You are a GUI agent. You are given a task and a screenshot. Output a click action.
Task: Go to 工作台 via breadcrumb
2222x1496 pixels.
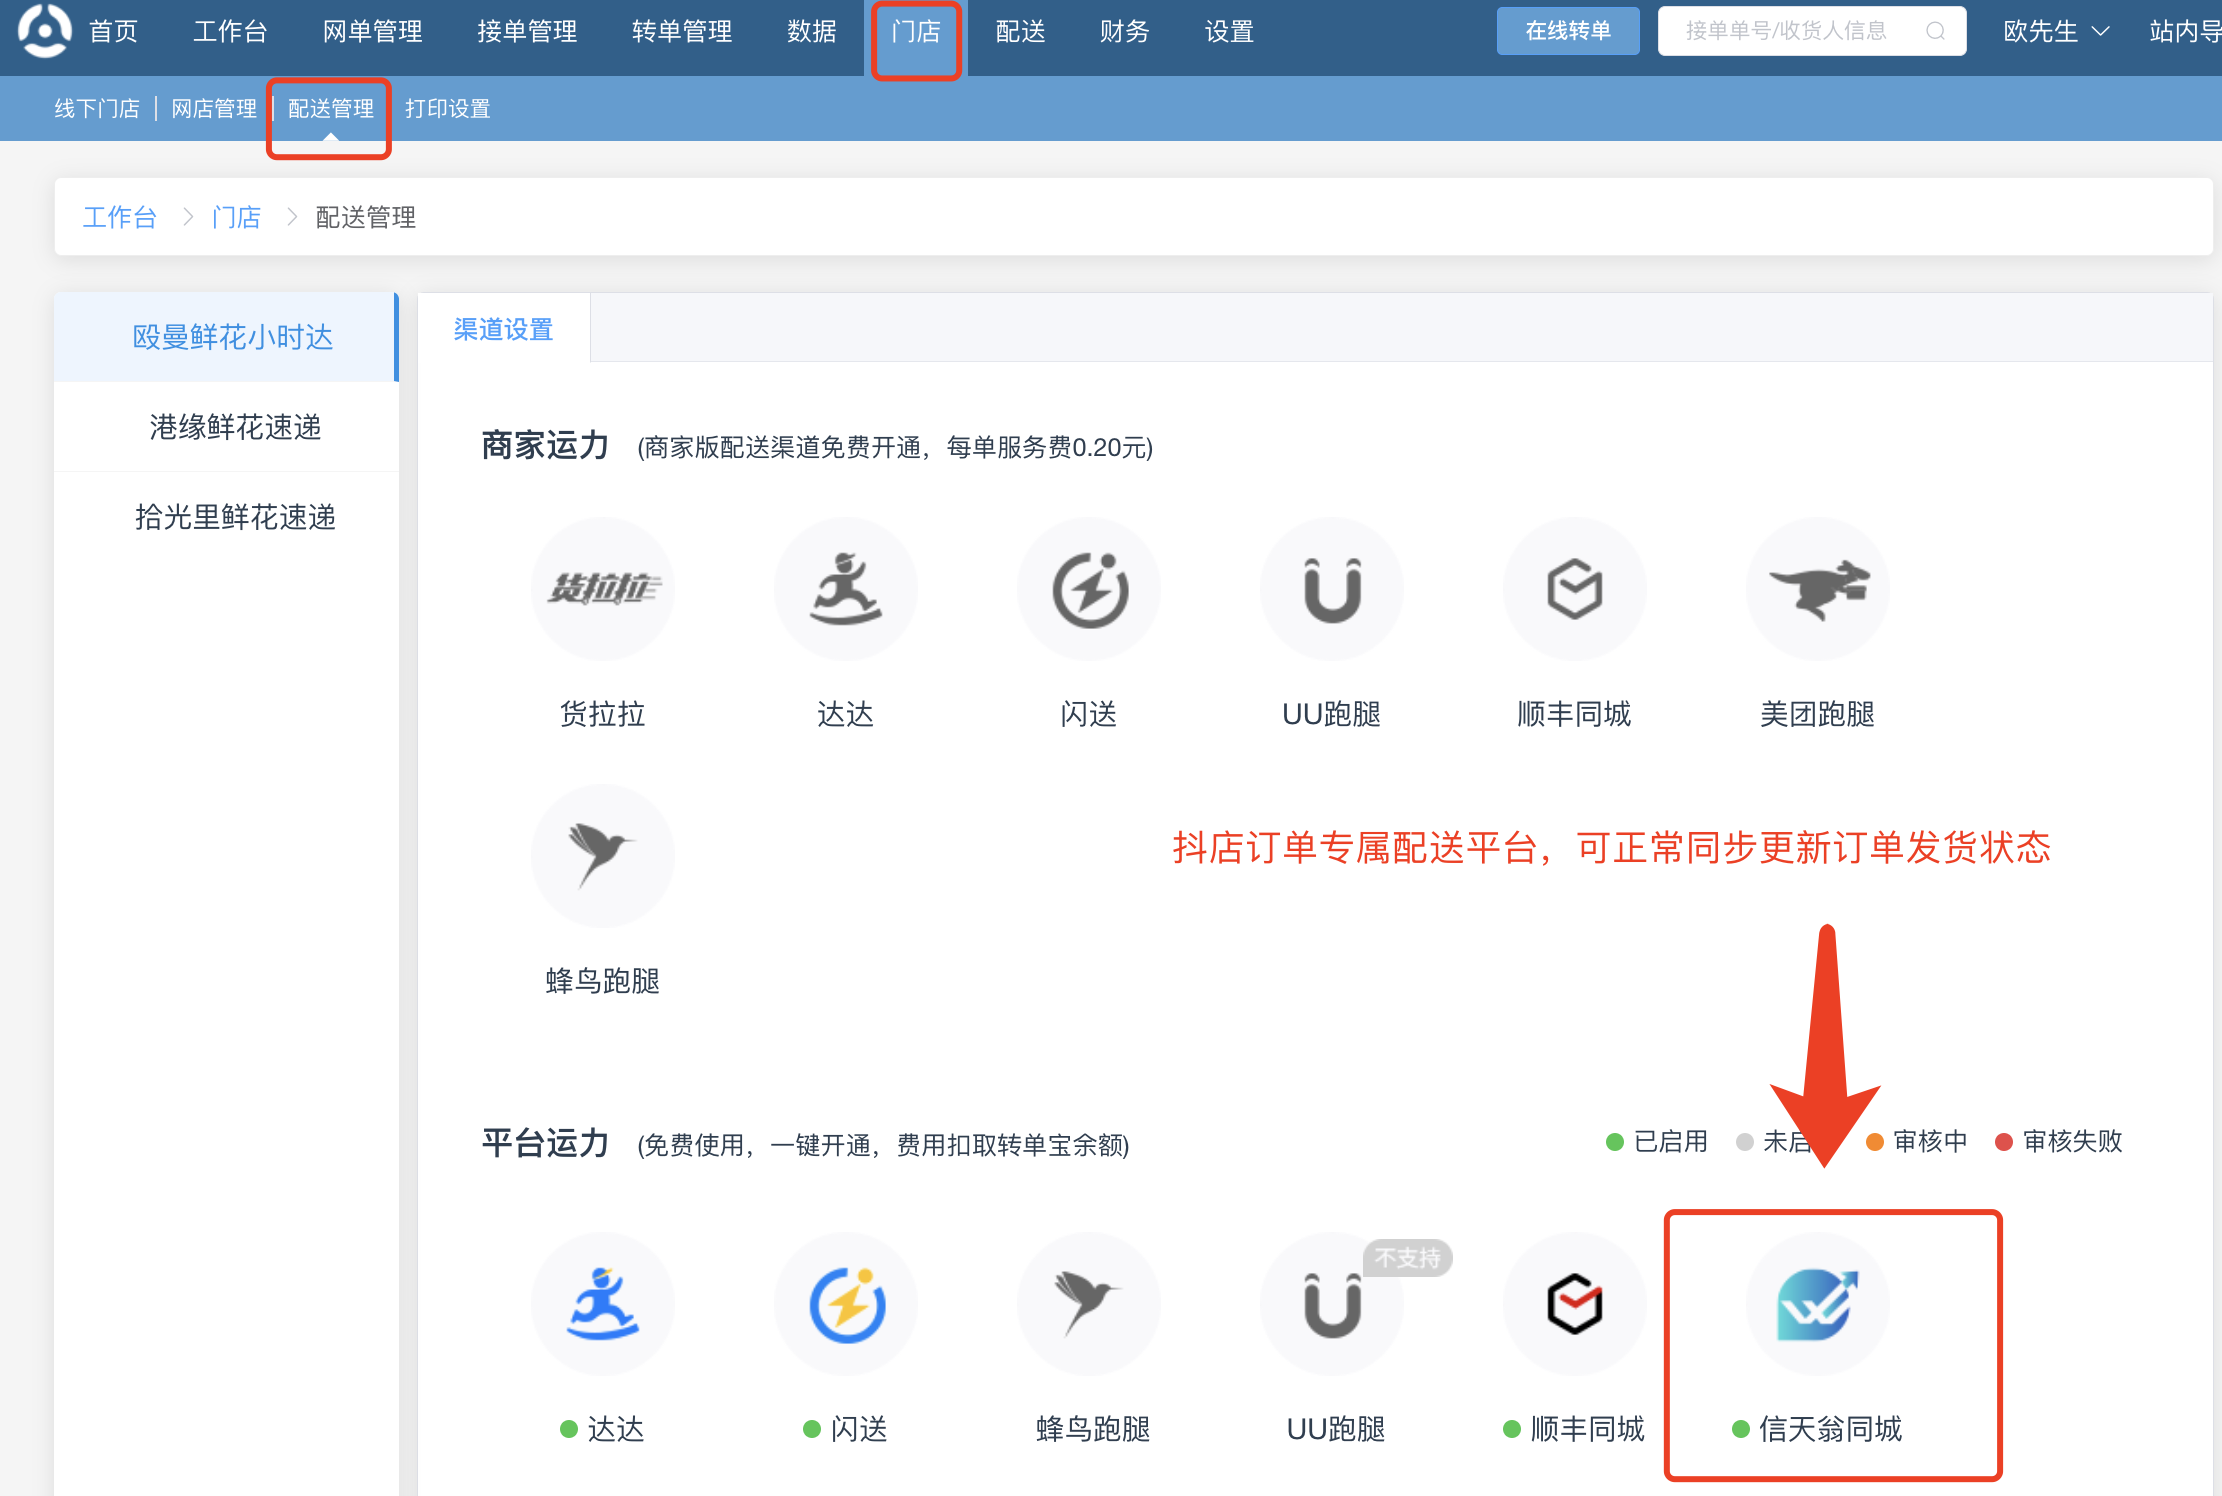(119, 217)
